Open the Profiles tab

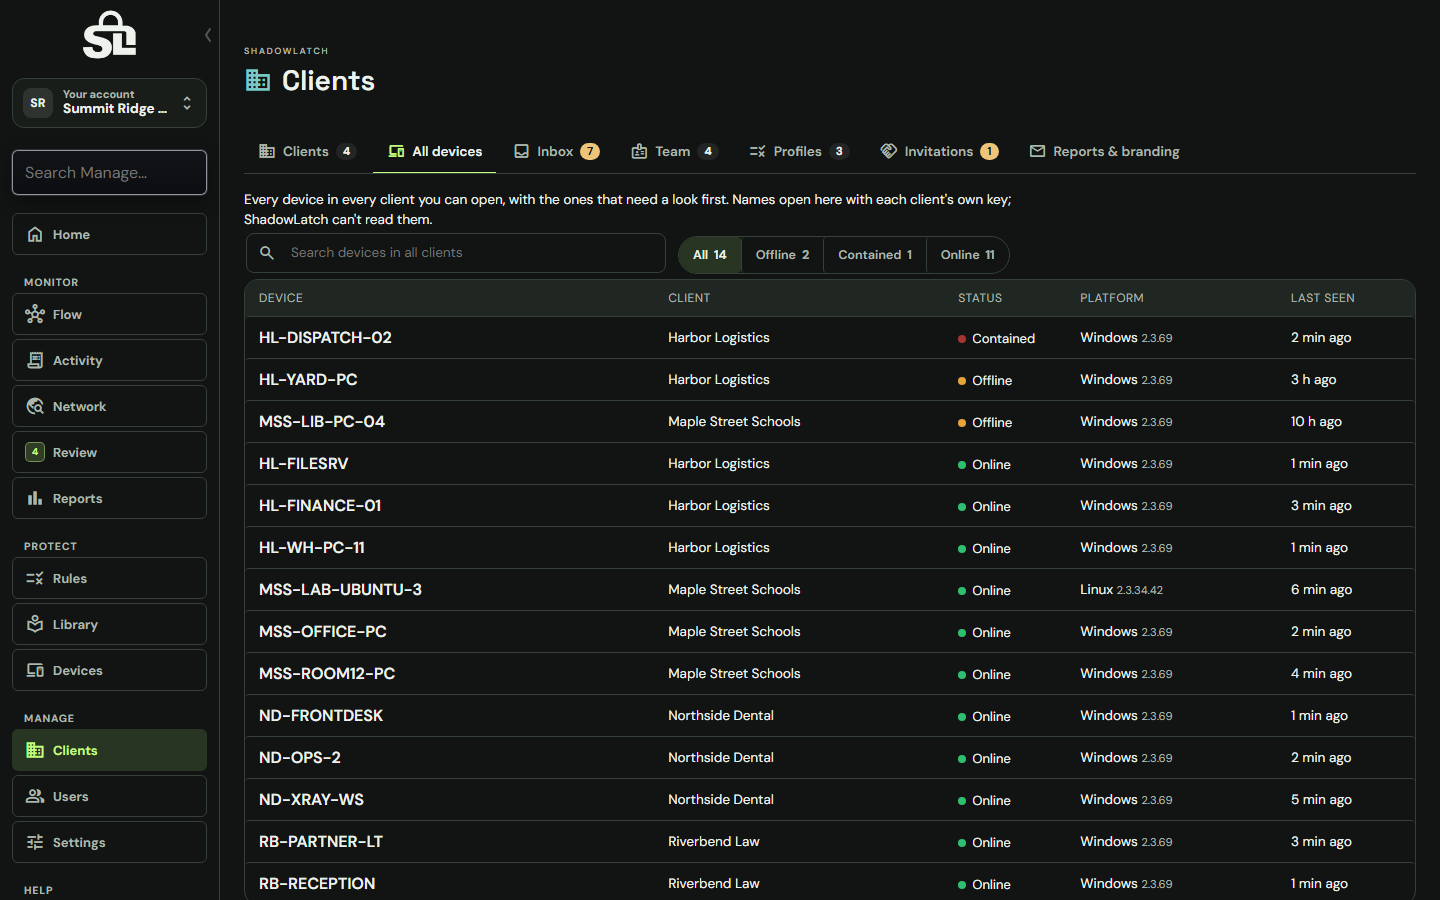[799, 151]
